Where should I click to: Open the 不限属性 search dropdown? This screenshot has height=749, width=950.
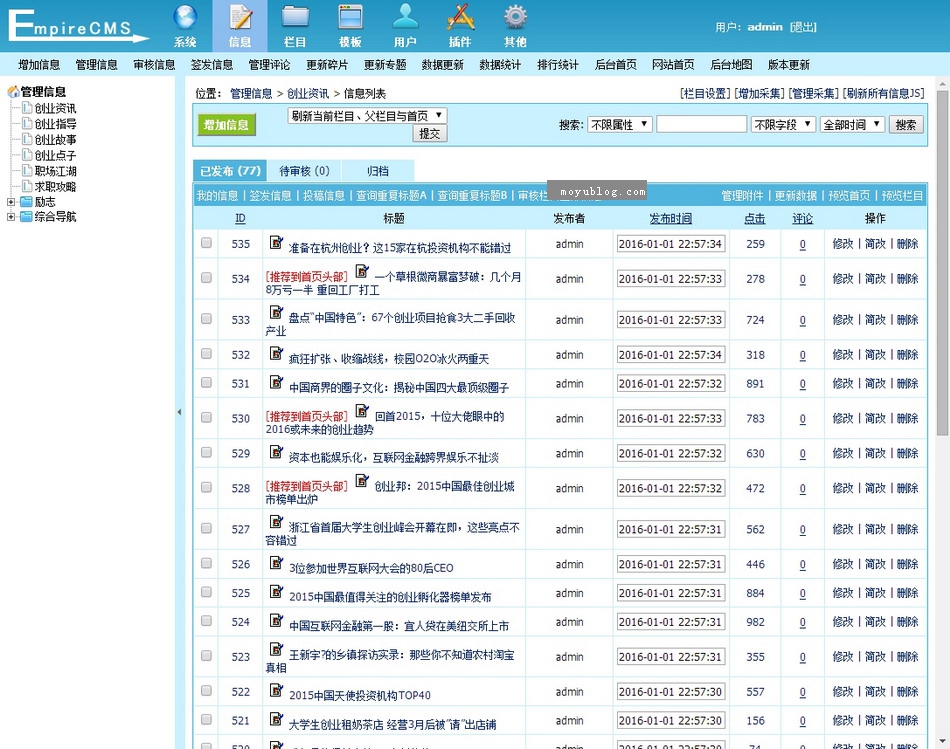(x=619, y=124)
